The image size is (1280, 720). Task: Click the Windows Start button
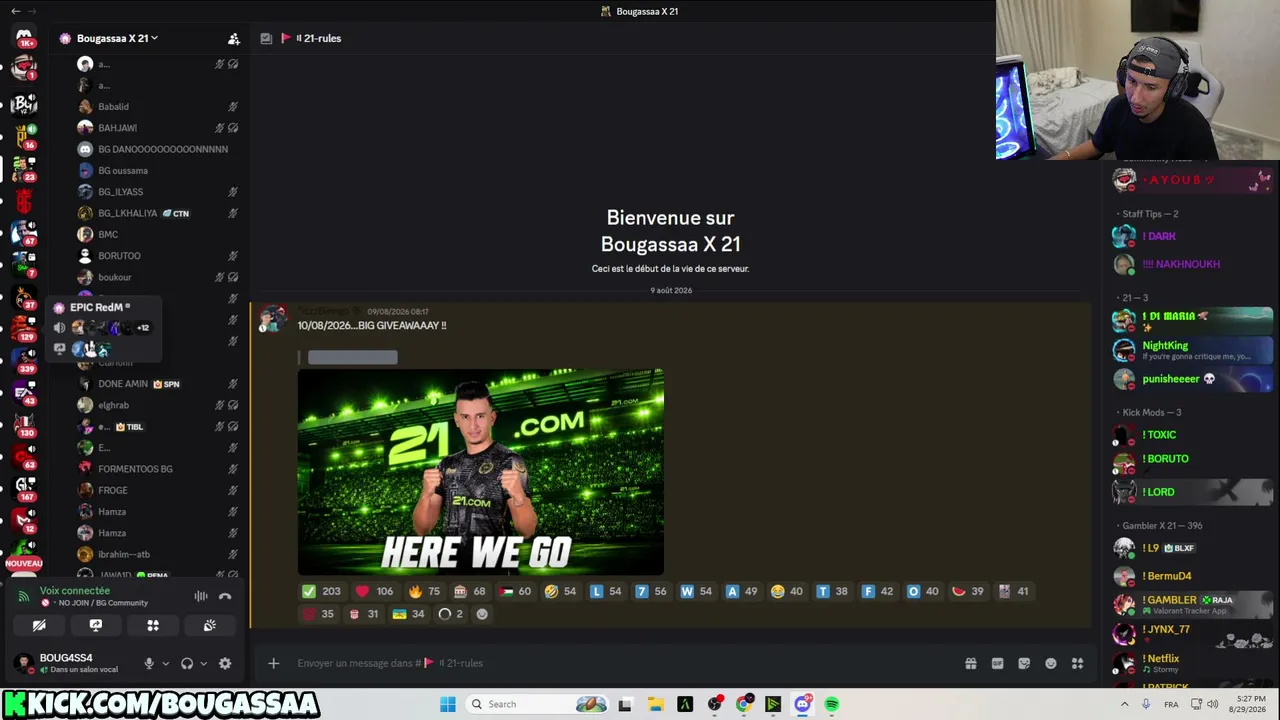[x=448, y=704]
